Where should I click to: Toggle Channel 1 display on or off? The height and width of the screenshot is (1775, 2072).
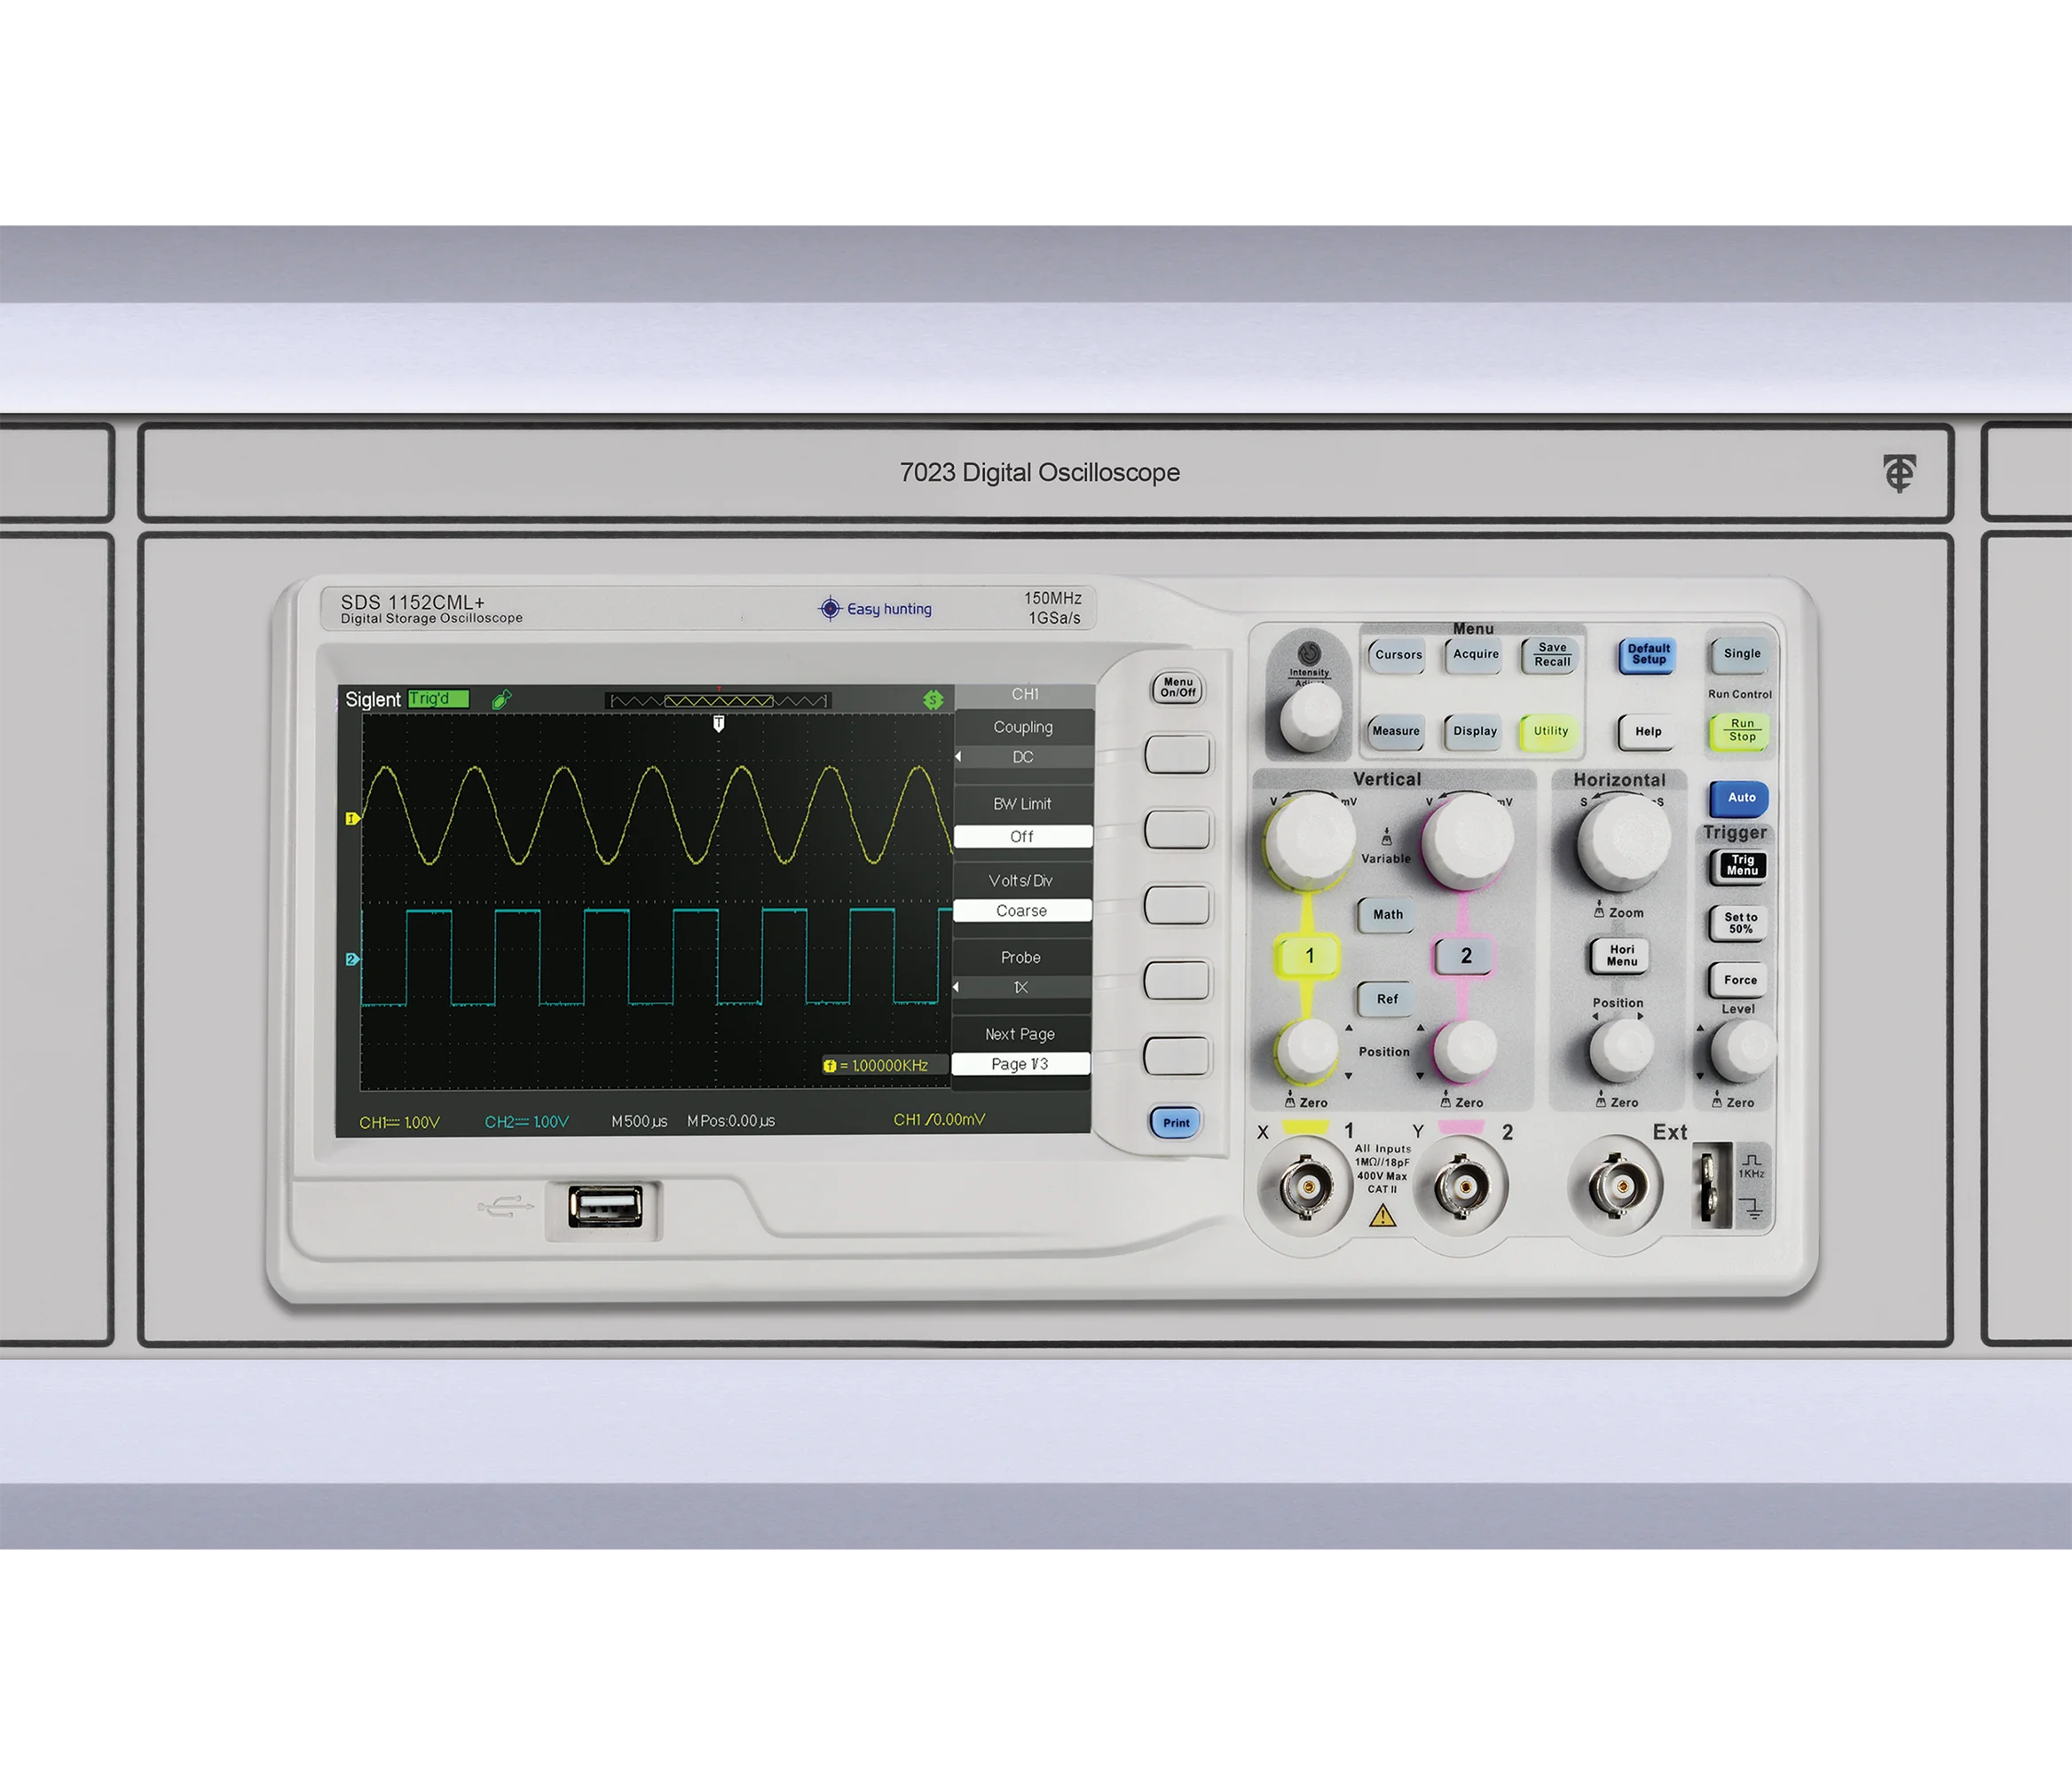(1310, 955)
